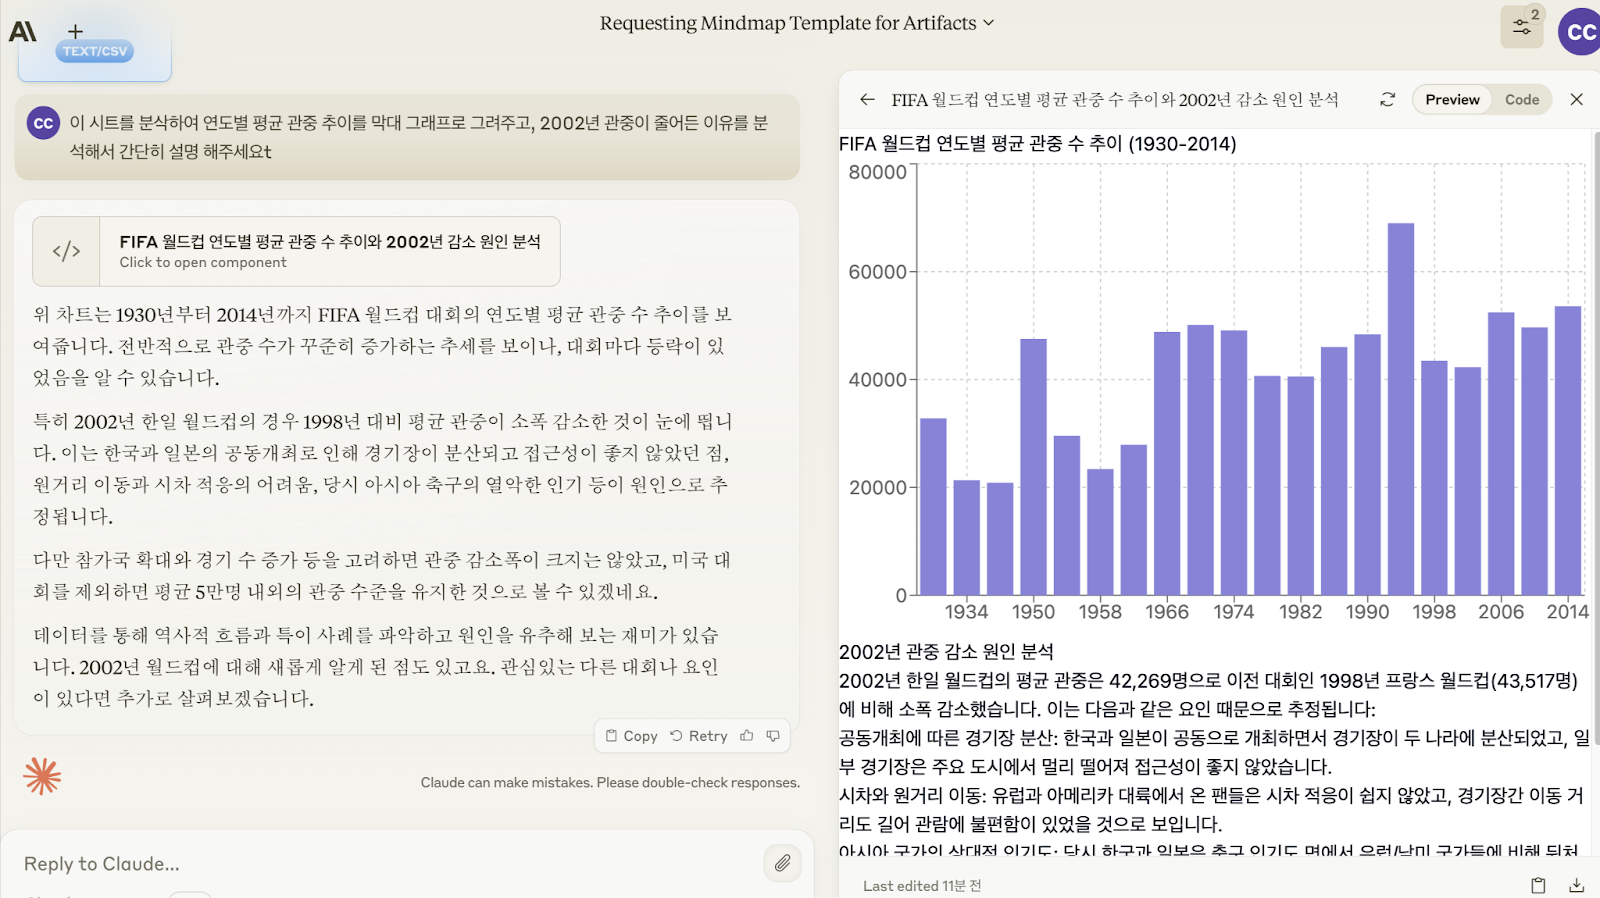
Task: Click the '80000' y-axis label
Action: (877, 172)
